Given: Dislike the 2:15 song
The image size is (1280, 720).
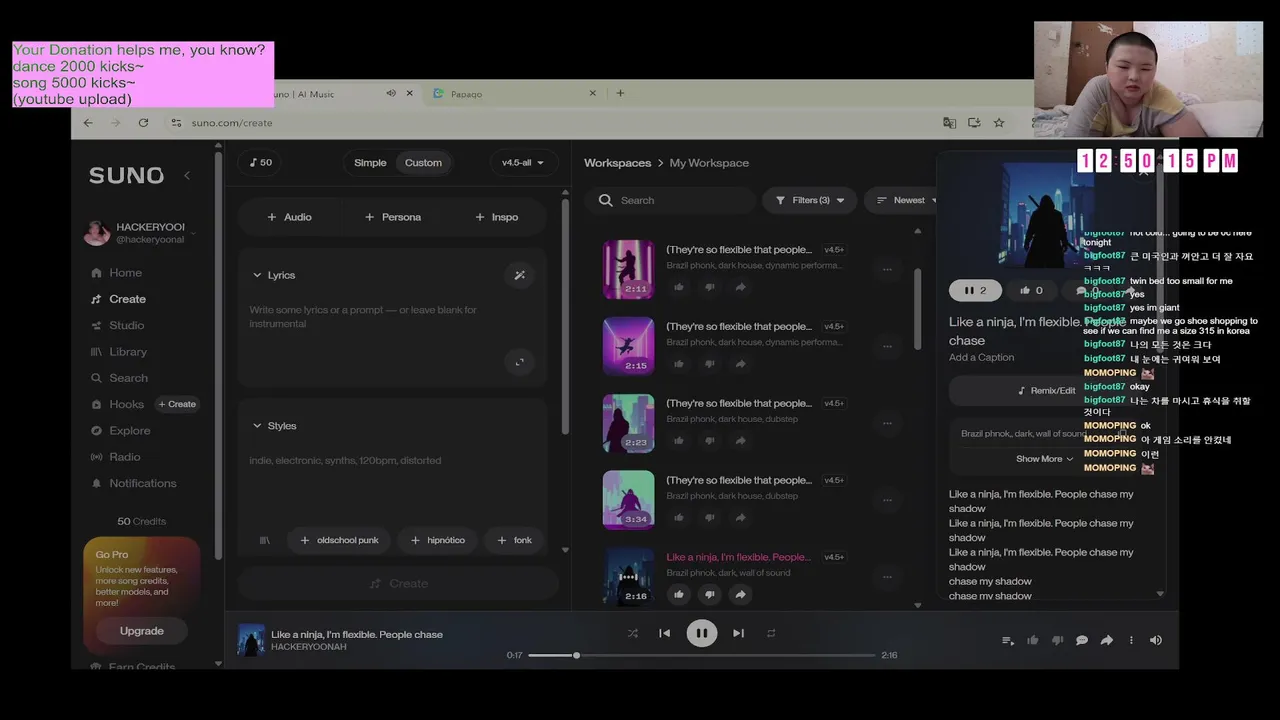Looking at the screenshot, I should click(x=709, y=364).
